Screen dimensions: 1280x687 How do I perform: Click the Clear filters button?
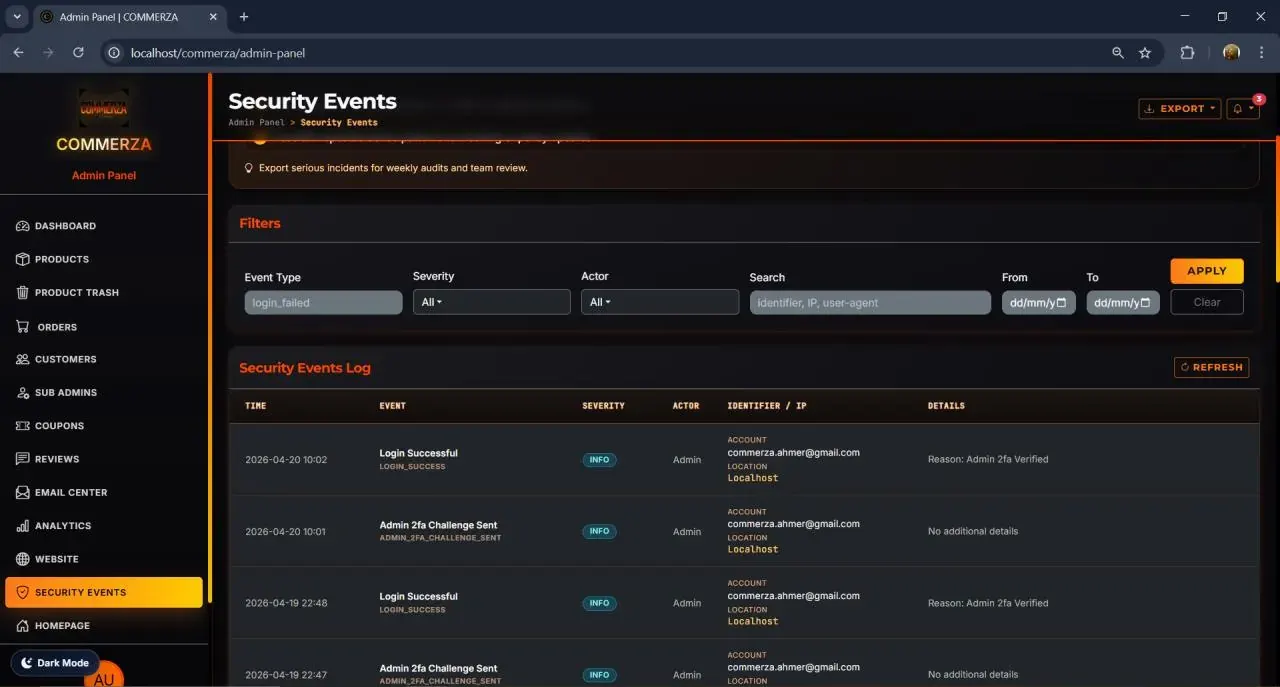point(1207,302)
